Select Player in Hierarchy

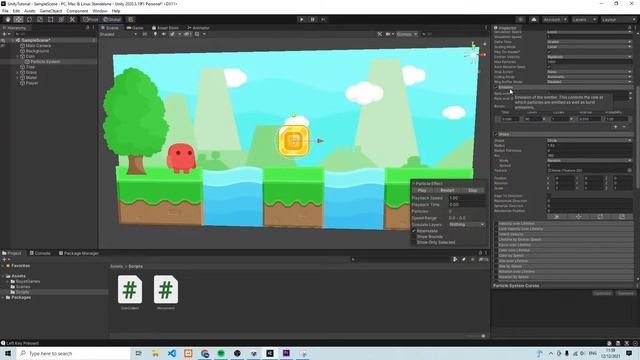pyautogui.click(x=31, y=83)
